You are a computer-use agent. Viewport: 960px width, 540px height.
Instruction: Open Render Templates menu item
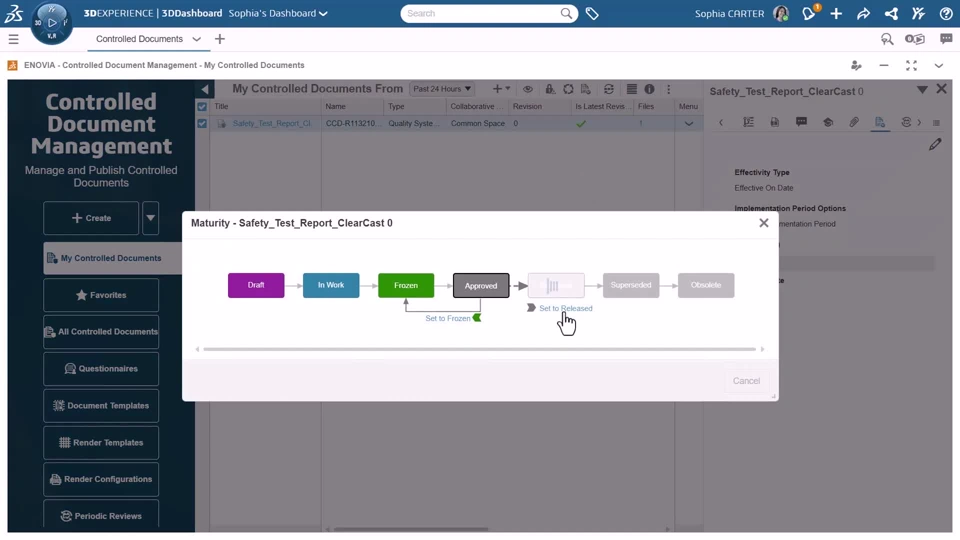tap(101, 442)
